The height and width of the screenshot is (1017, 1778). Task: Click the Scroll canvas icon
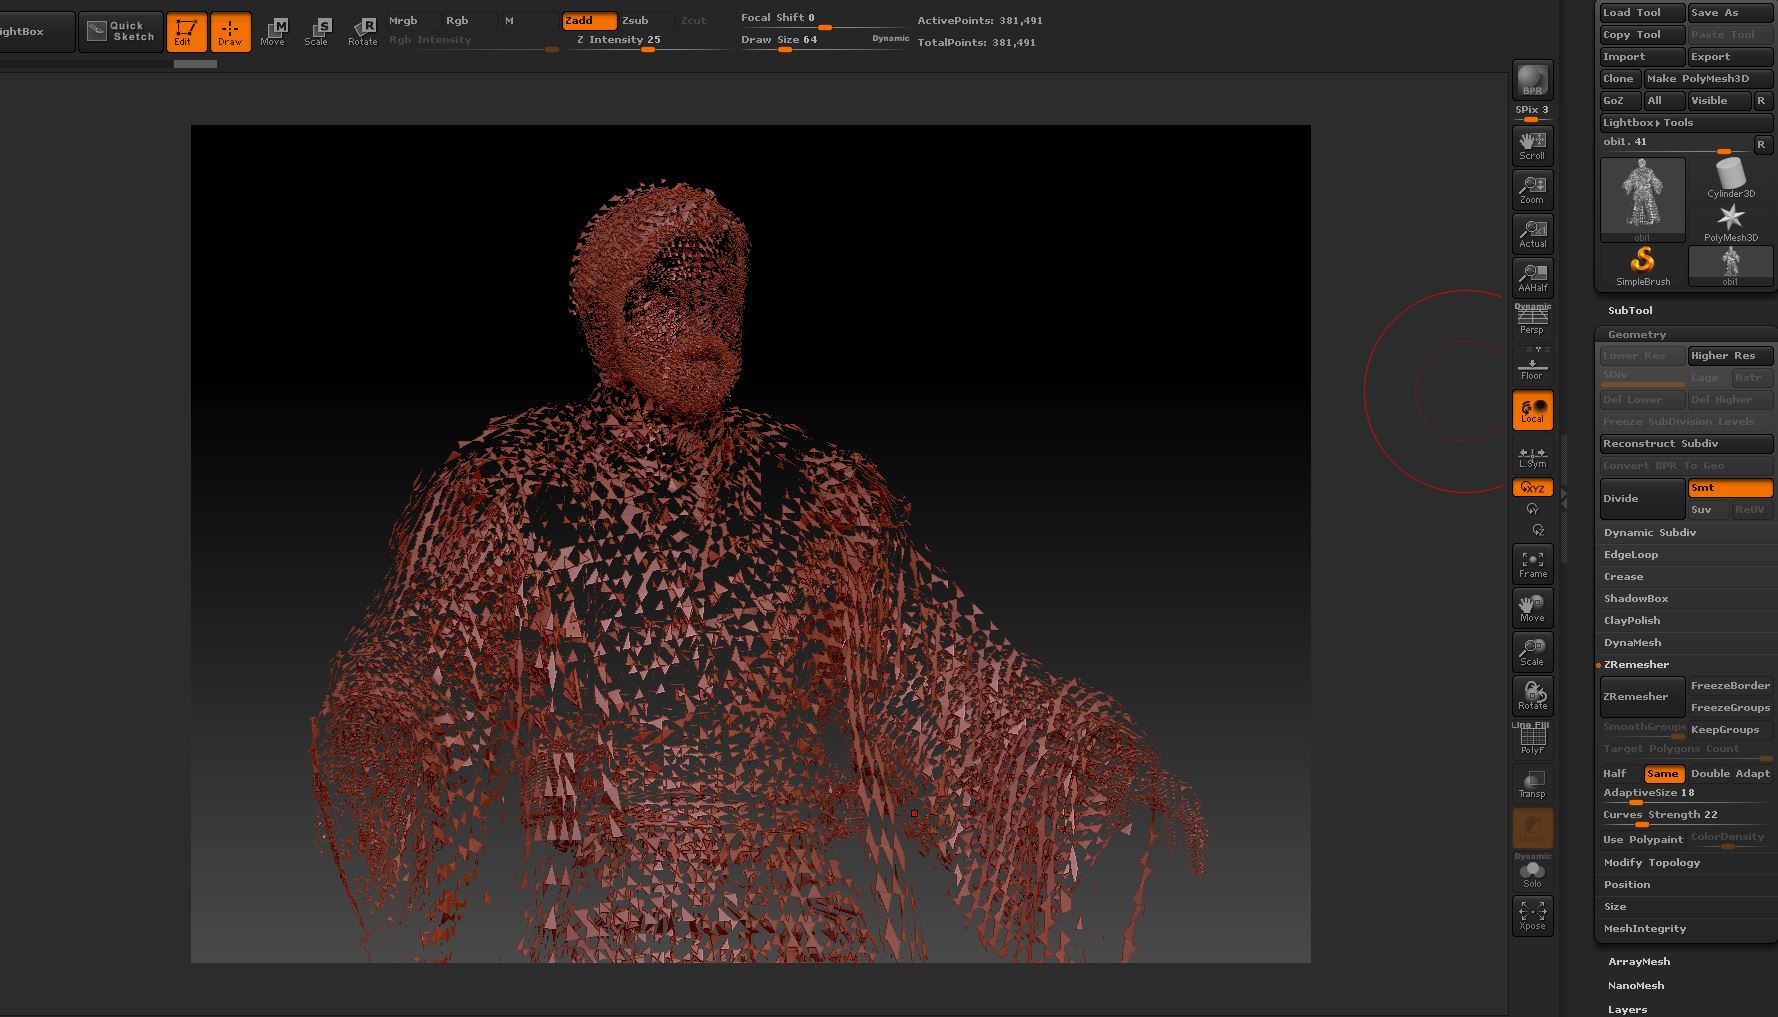tap(1532, 145)
